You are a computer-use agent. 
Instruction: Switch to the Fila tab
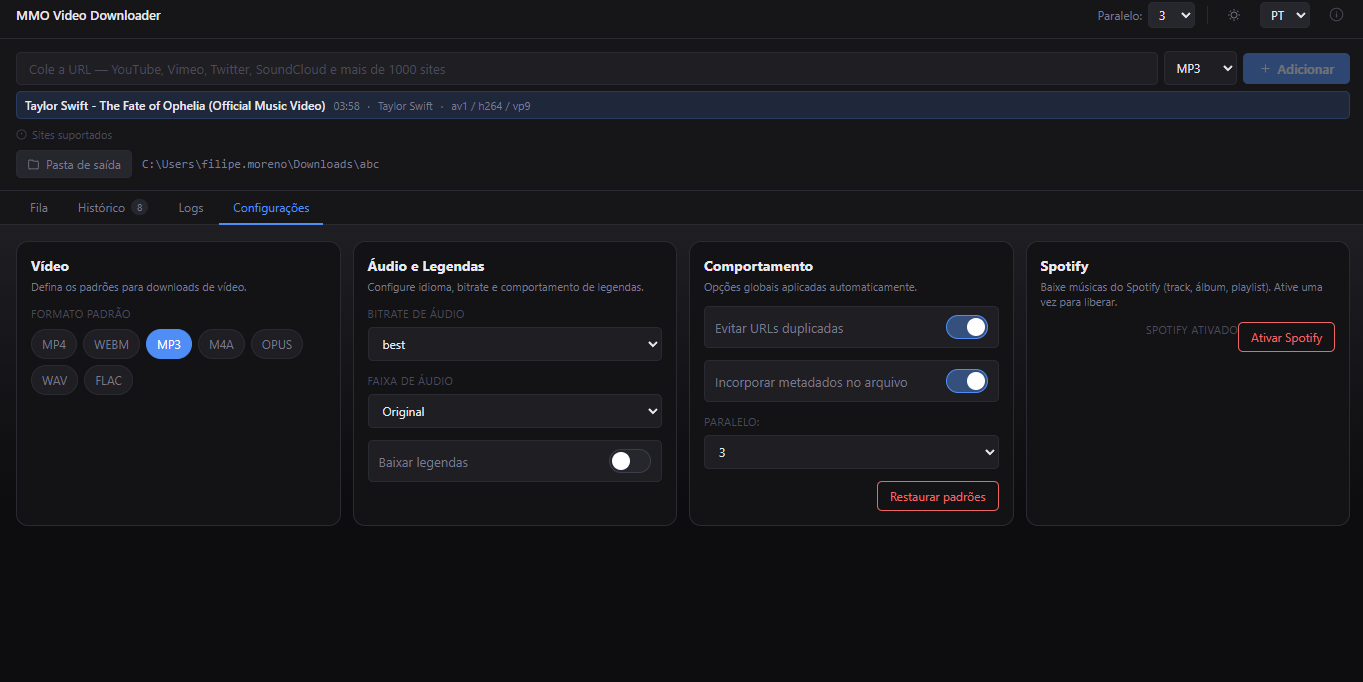point(39,208)
